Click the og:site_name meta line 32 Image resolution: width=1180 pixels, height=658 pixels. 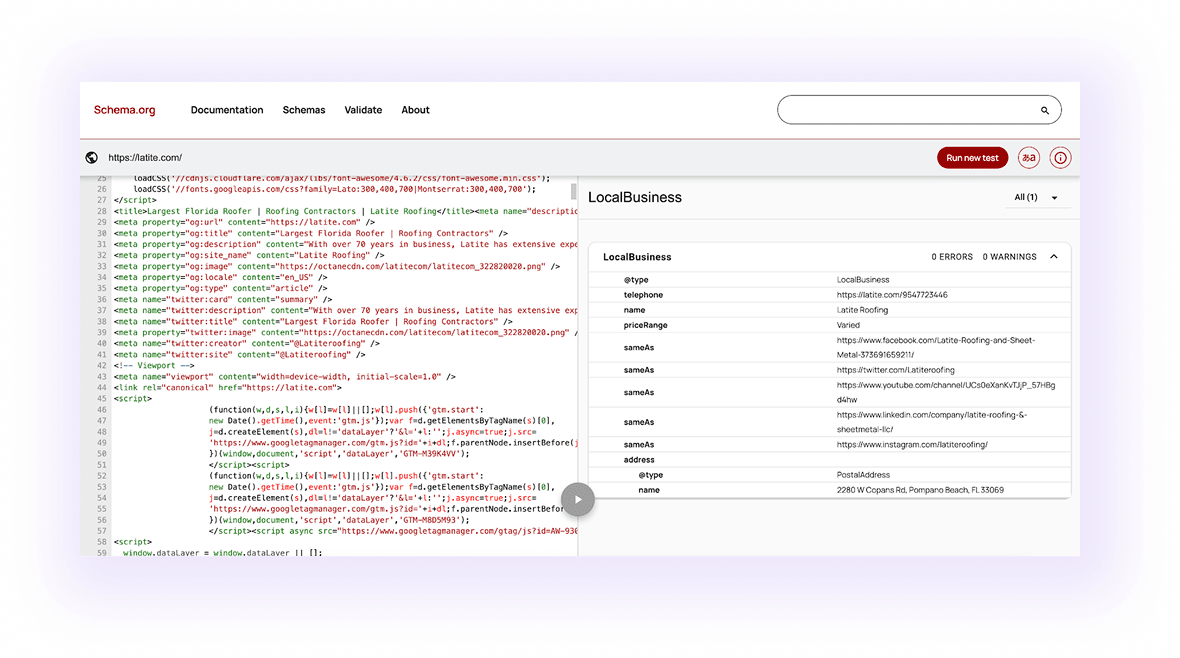248,255
